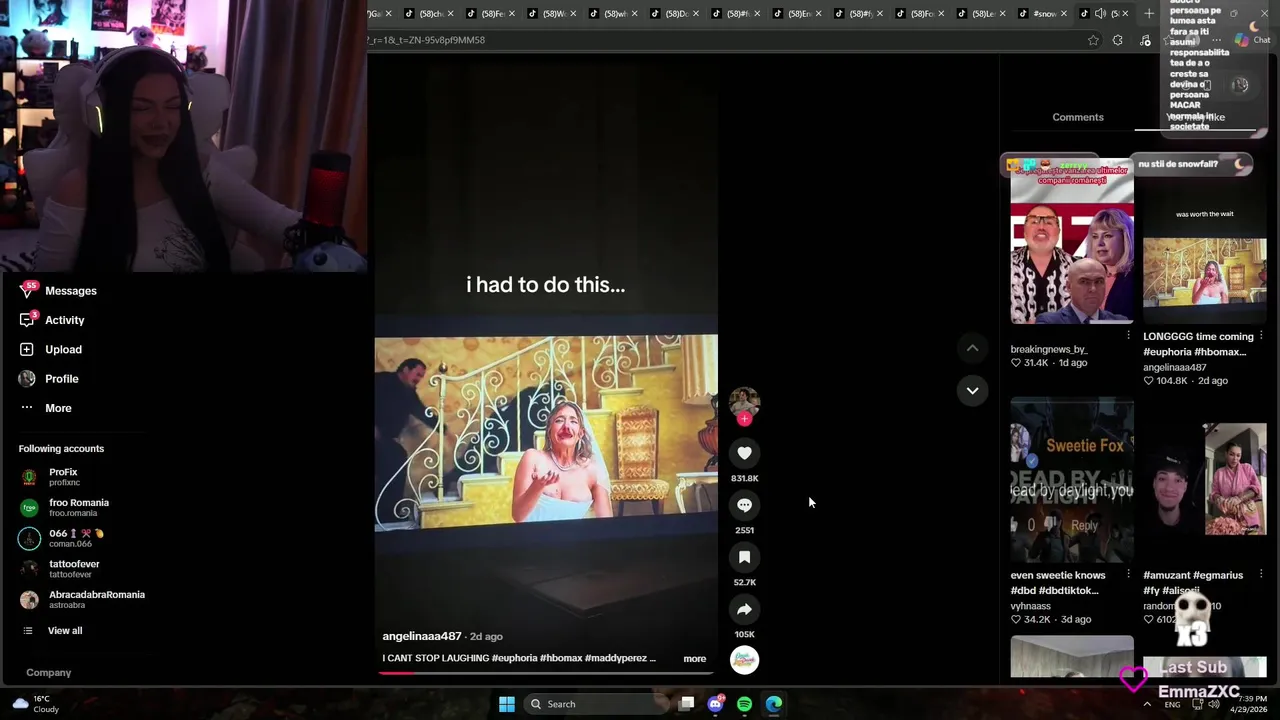Open the Copilot Chat button
This screenshot has width=1280, height=720.
click(x=1253, y=40)
